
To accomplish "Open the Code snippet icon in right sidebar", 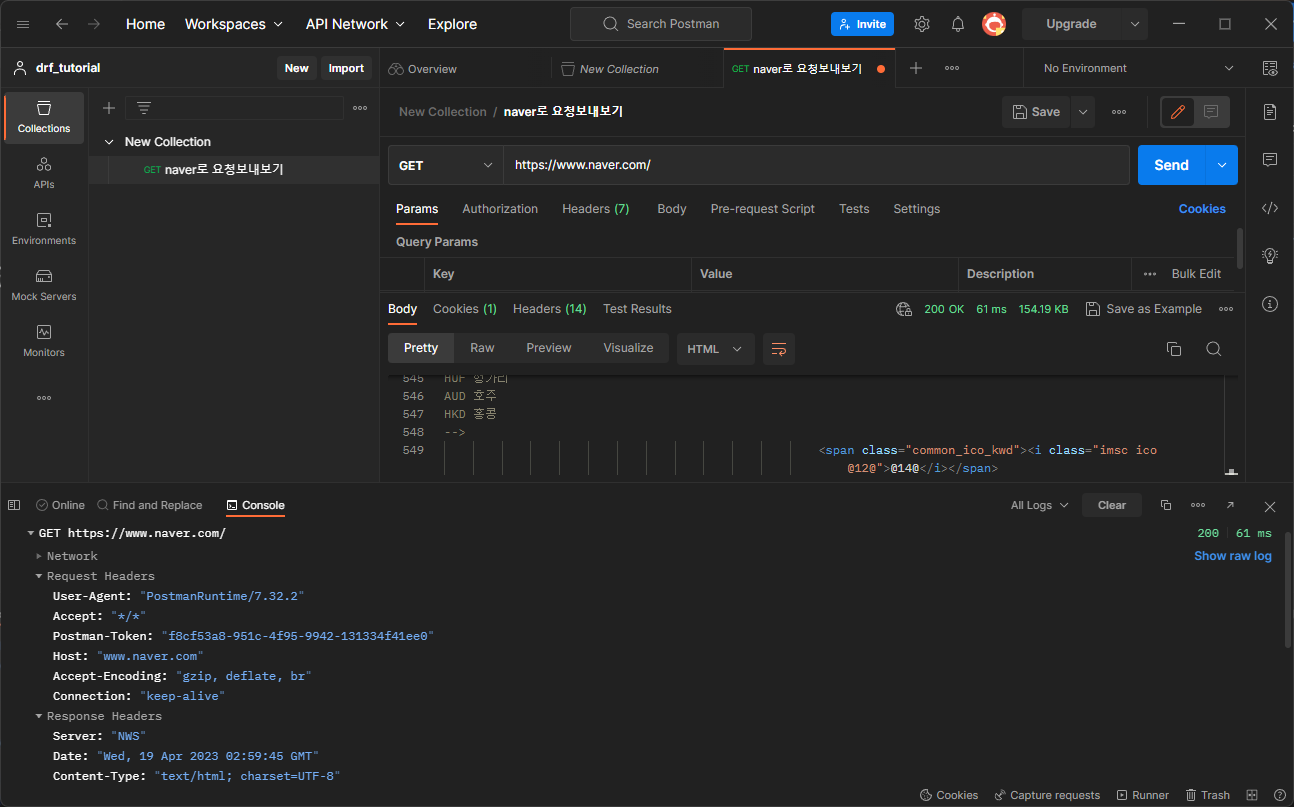I will point(1270,208).
